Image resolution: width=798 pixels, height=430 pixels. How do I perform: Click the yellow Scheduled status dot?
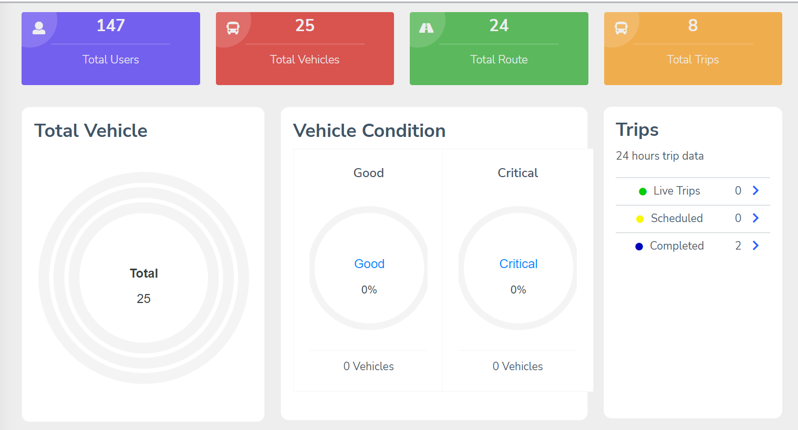tap(640, 219)
